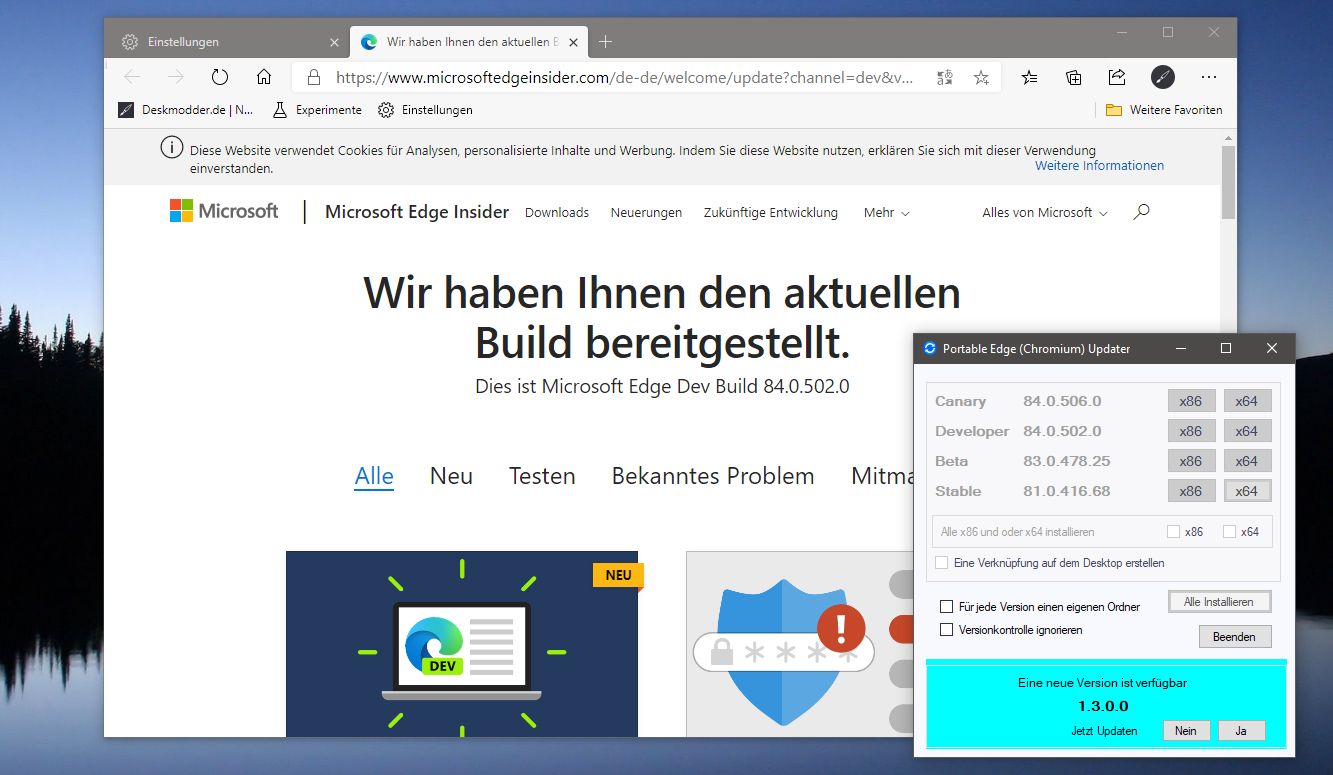Decline the update with Nein
This screenshot has width=1333, height=775.
click(x=1186, y=731)
